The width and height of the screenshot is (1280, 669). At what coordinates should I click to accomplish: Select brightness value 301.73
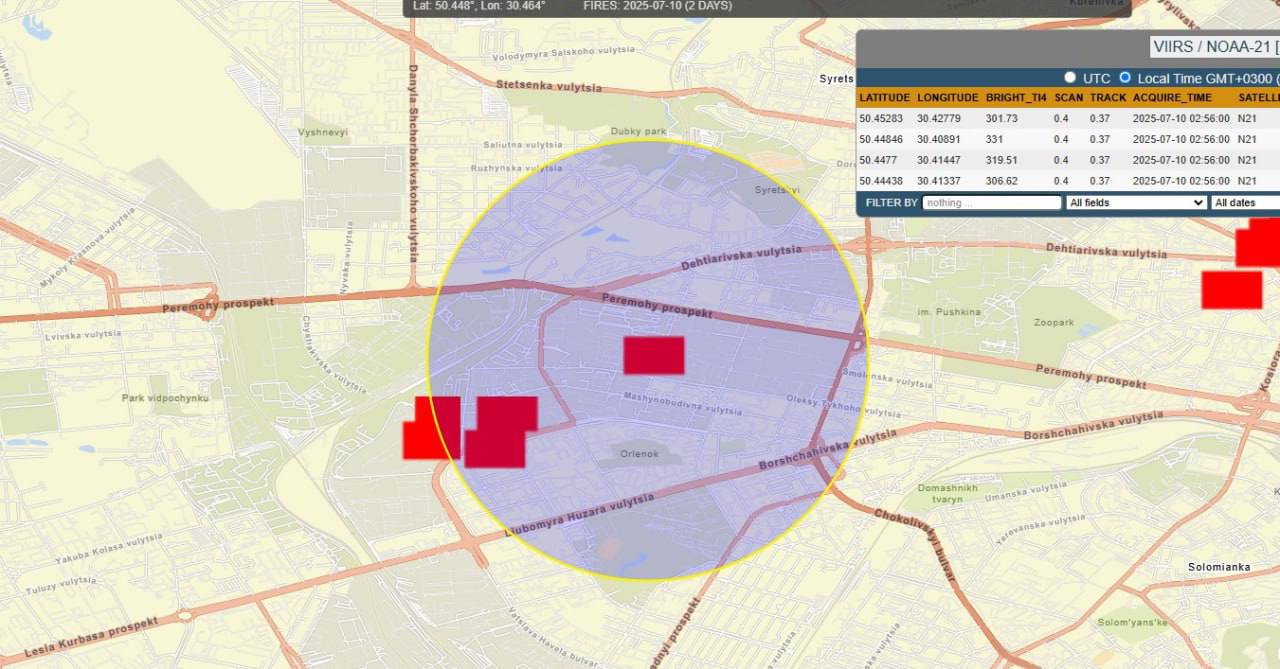[x=1001, y=118]
